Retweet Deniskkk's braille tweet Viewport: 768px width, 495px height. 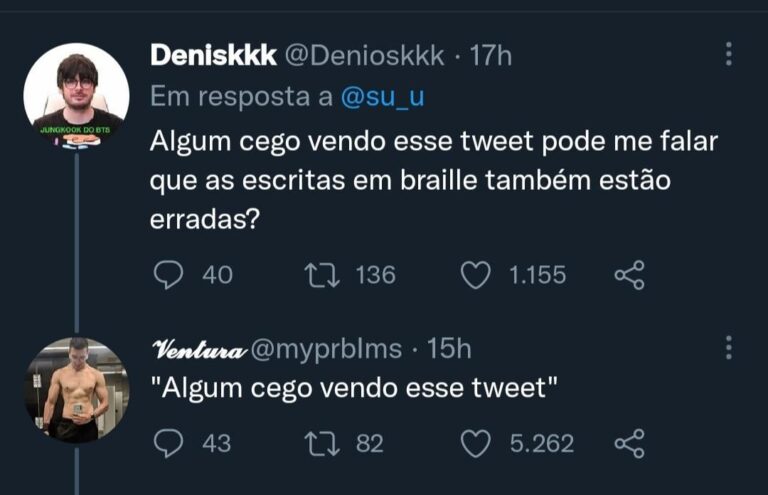coord(321,274)
